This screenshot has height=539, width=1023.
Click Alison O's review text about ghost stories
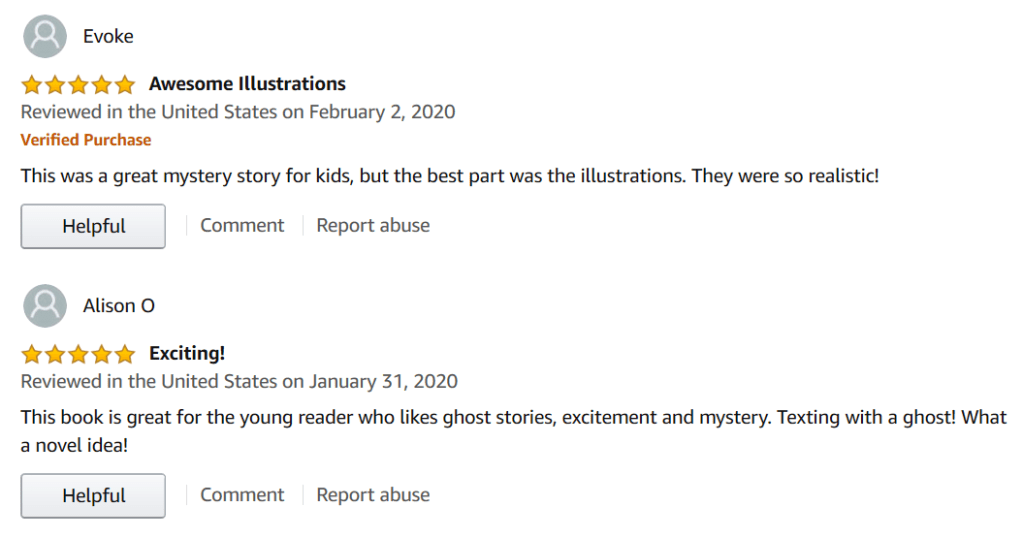coord(513,418)
